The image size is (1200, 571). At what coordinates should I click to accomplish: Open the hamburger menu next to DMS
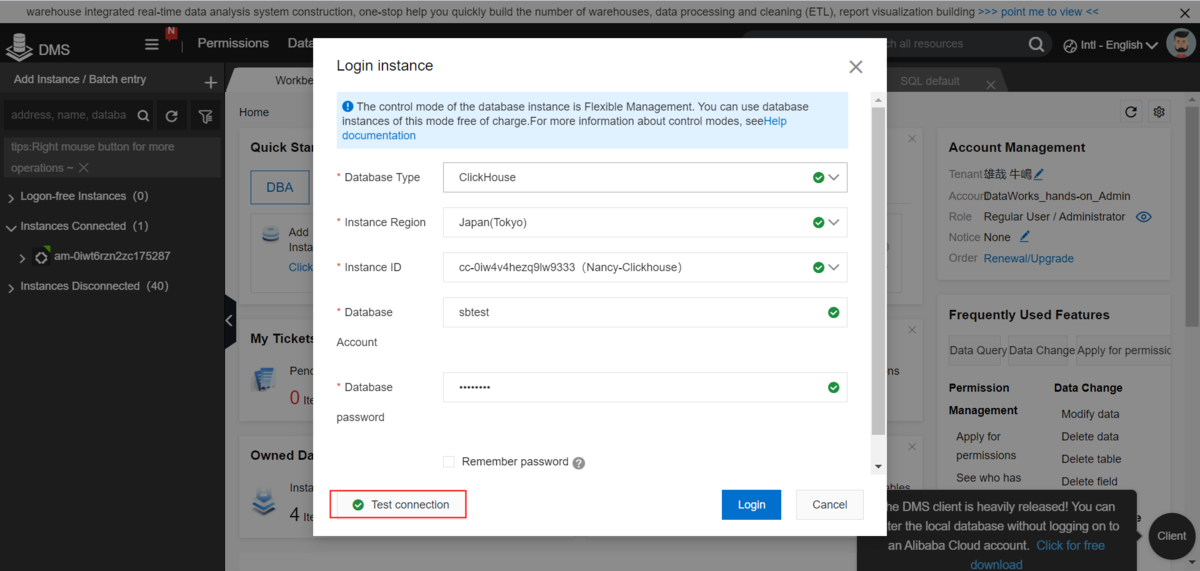click(152, 44)
